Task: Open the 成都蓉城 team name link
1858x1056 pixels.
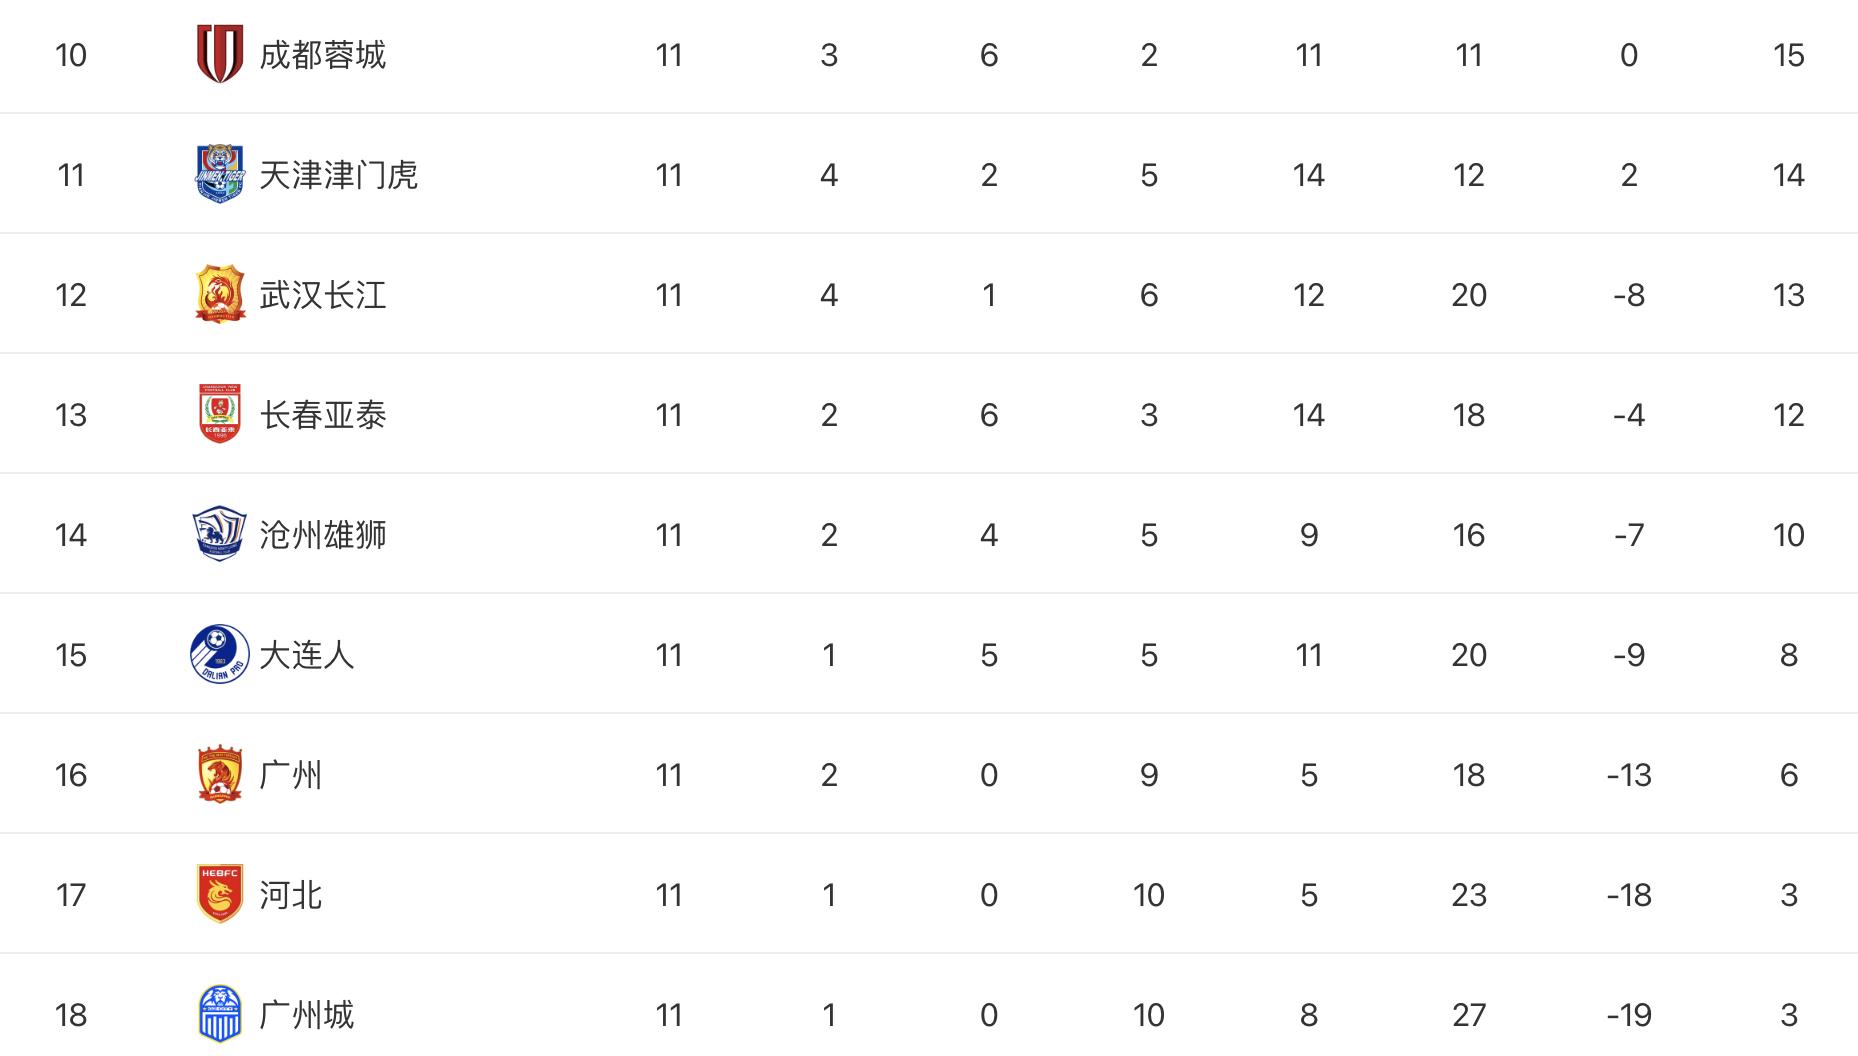Action: 322,55
